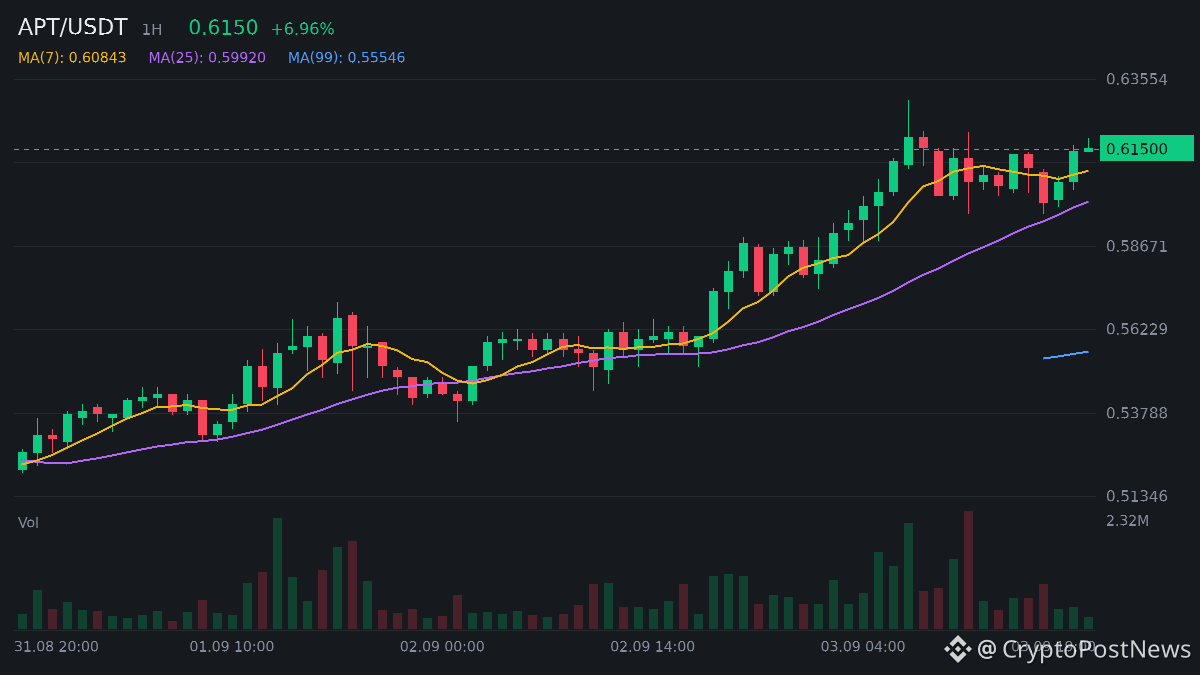The height and width of the screenshot is (675, 1200).
Task: Select the APT/USDT pair title
Action: [x=73, y=28]
